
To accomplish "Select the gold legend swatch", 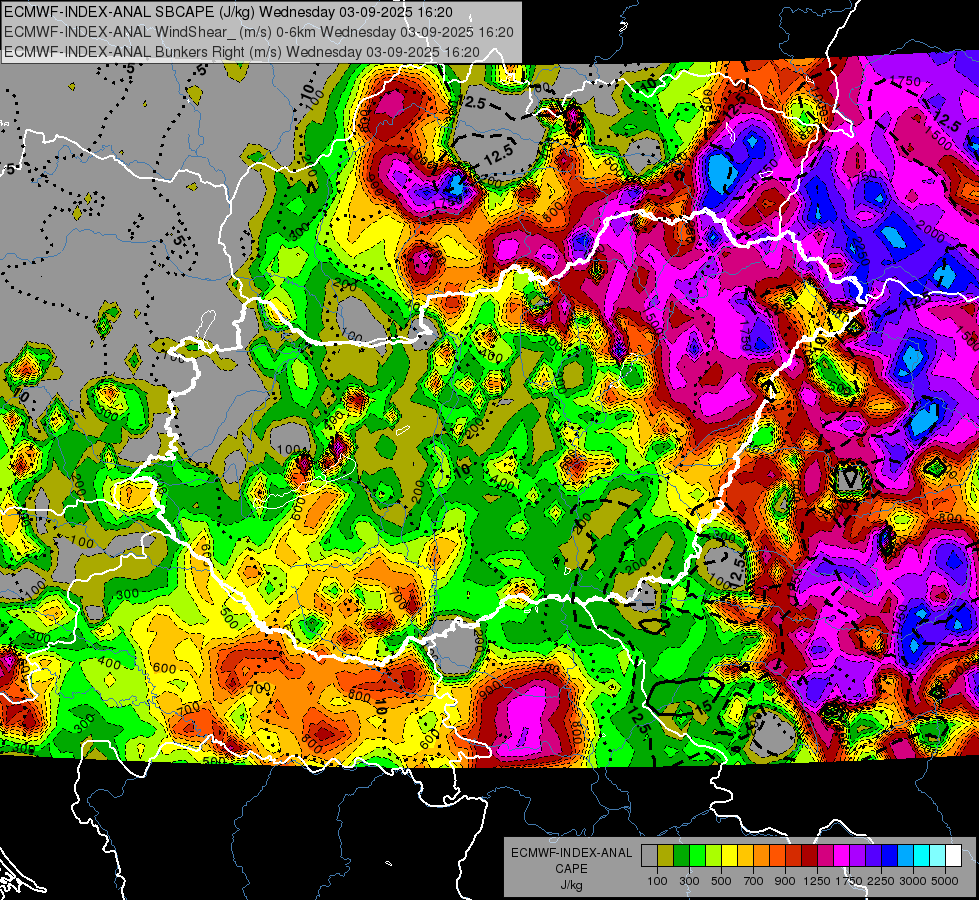I will pyautogui.click(x=745, y=856).
